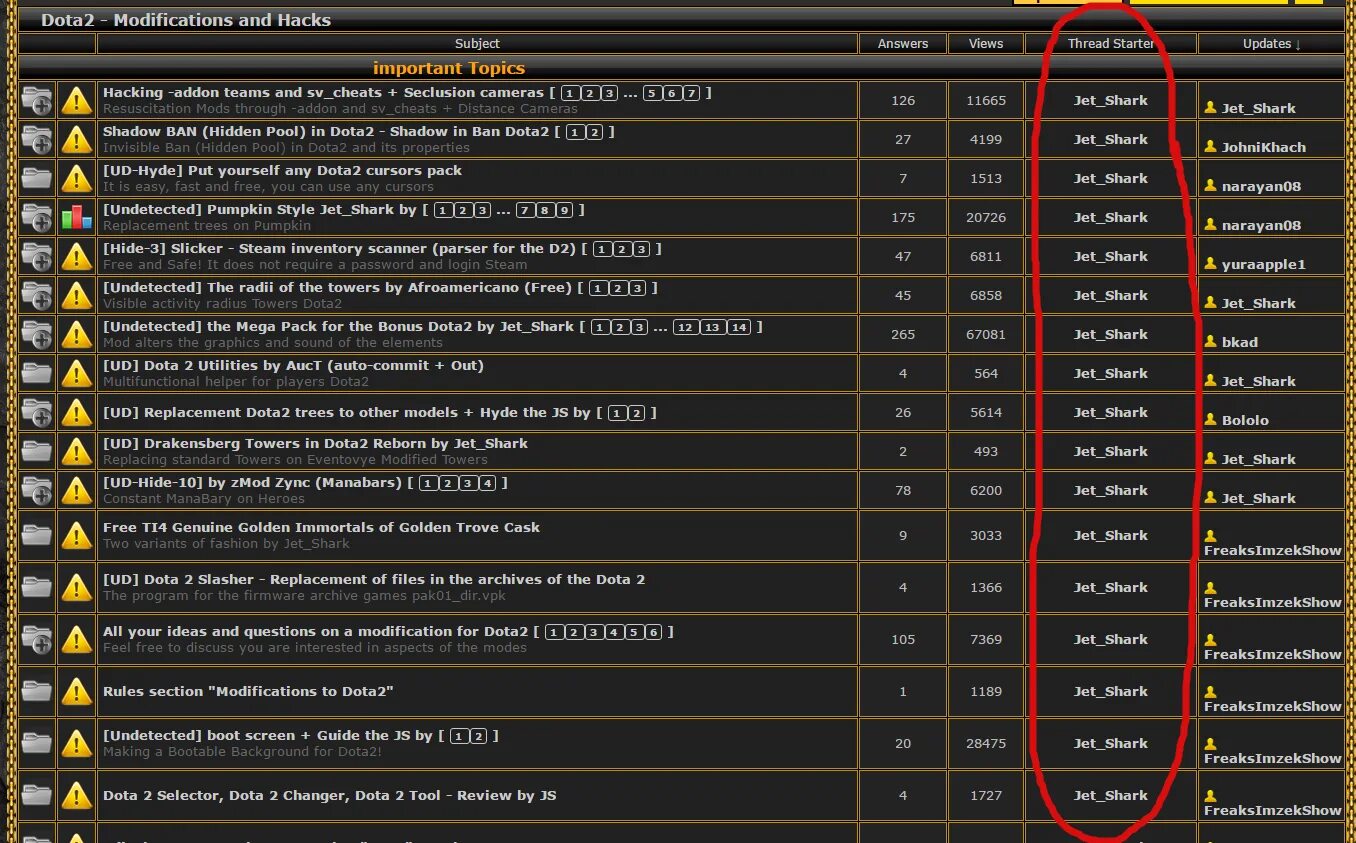Click folder icon of UD-Hyde cursors pack thread
The image size is (1356, 843).
(x=37, y=178)
